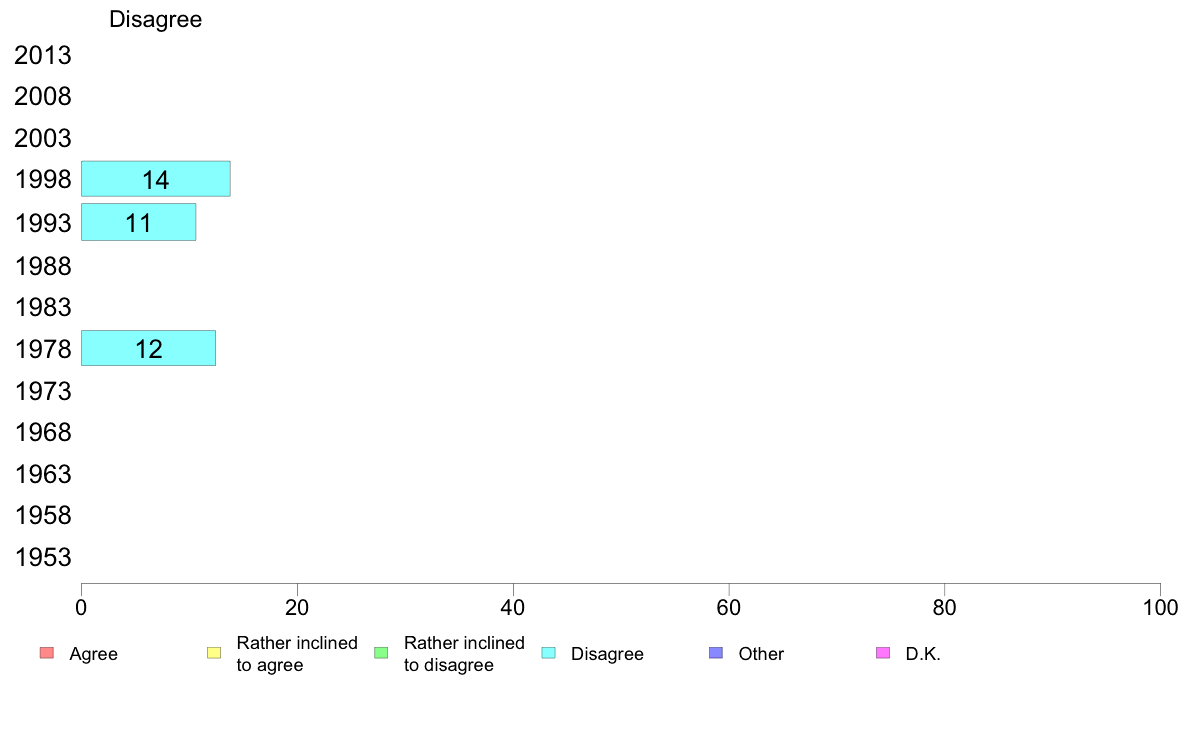The image size is (1188, 736).
Task: Click the yellow Rather inclined to agree swatch
Action: (214, 653)
